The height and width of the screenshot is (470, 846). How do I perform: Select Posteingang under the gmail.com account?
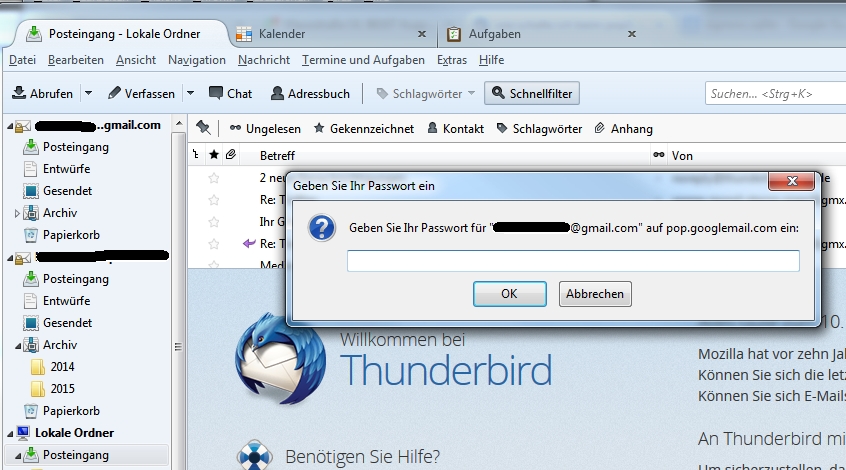(76, 147)
